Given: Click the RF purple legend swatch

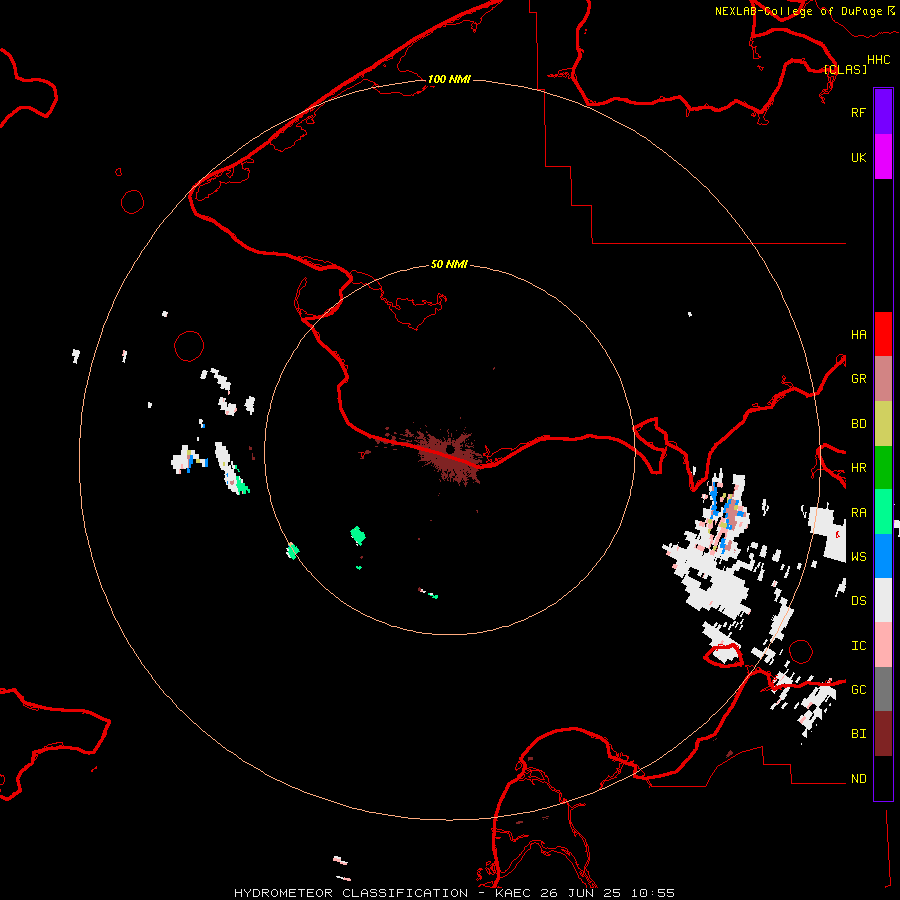Looking at the screenshot, I should [883, 112].
